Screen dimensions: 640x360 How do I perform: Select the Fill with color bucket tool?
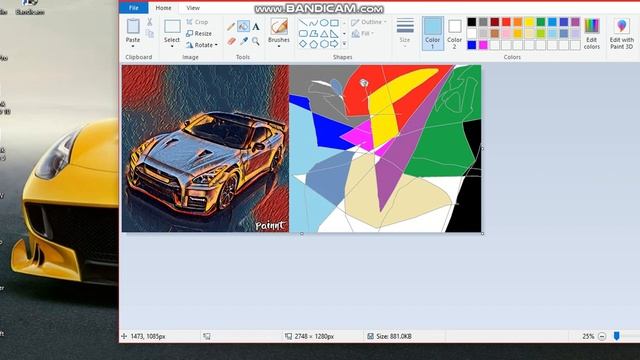[243, 27]
